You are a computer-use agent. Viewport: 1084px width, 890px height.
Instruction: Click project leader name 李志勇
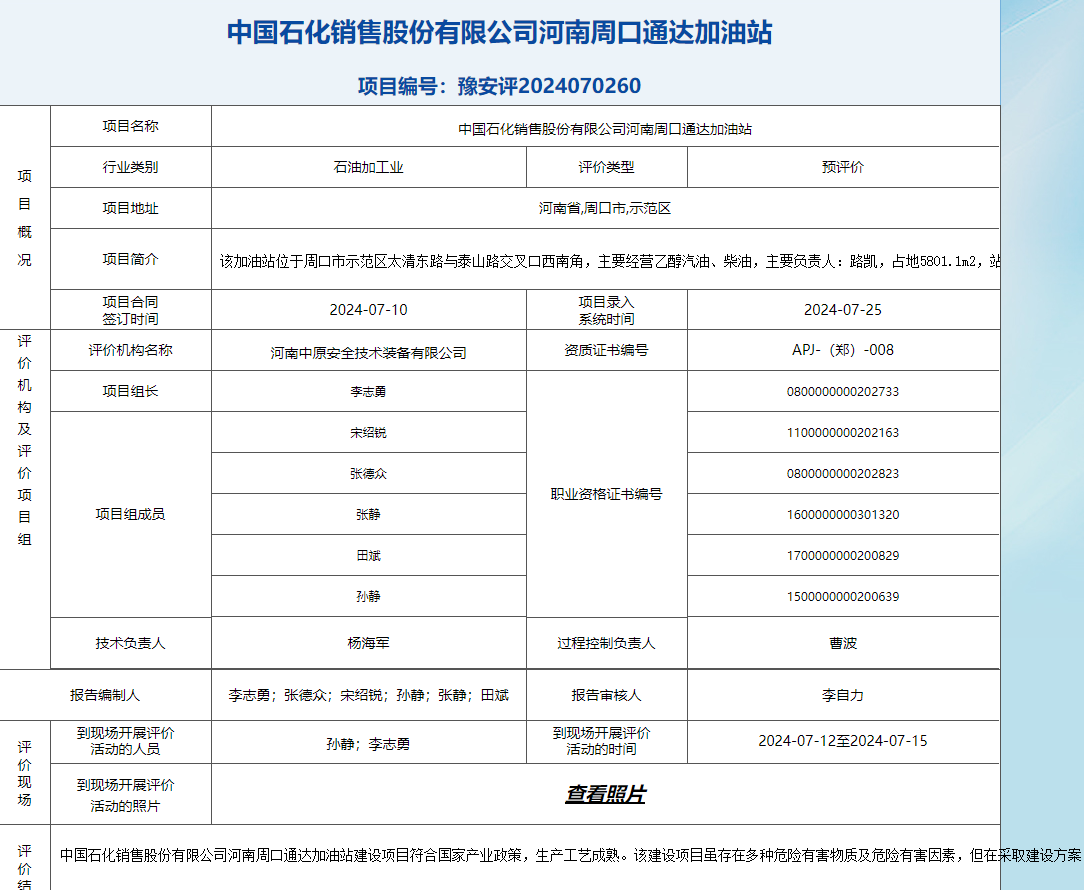[x=368, y=392]
